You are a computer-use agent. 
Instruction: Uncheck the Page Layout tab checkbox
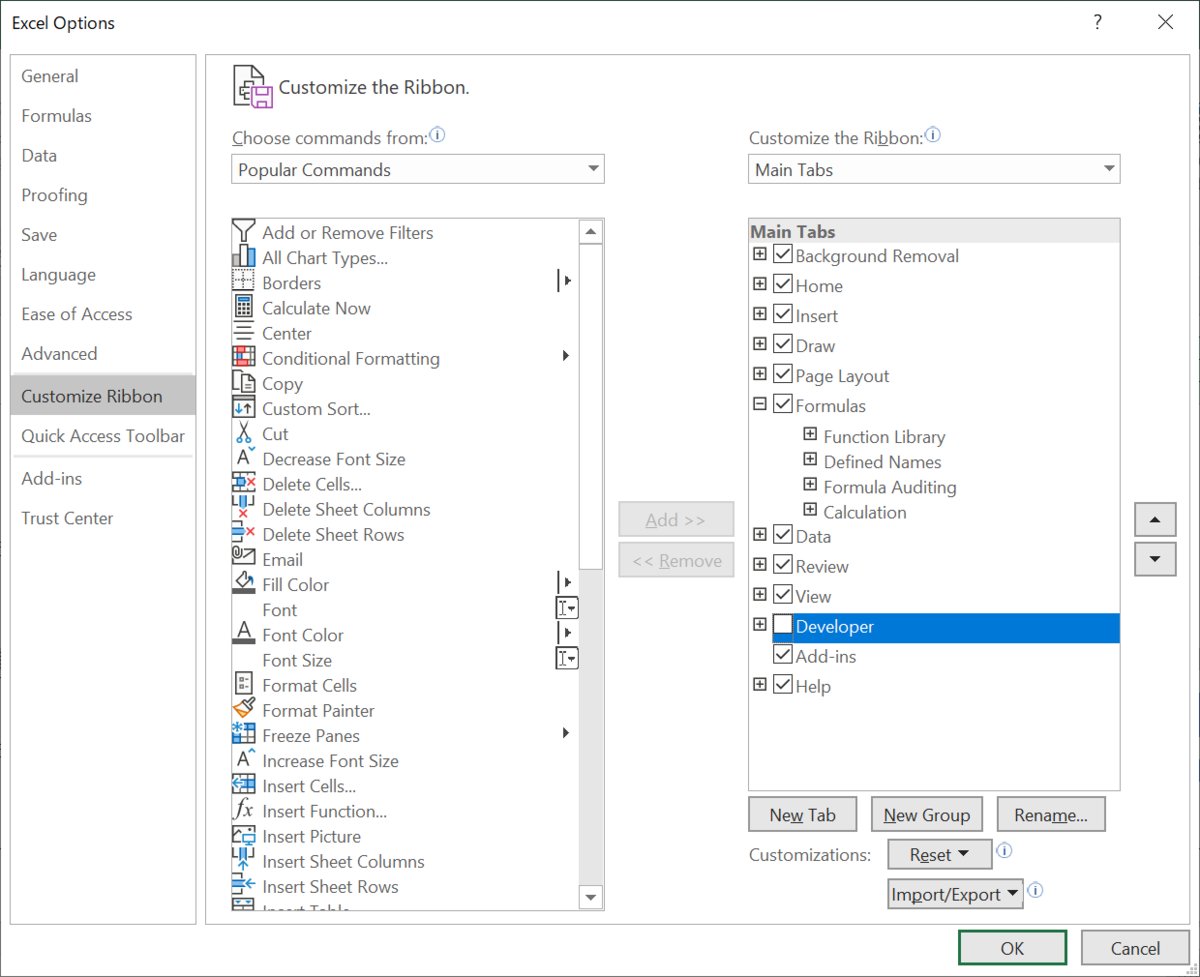click(783, 375)
